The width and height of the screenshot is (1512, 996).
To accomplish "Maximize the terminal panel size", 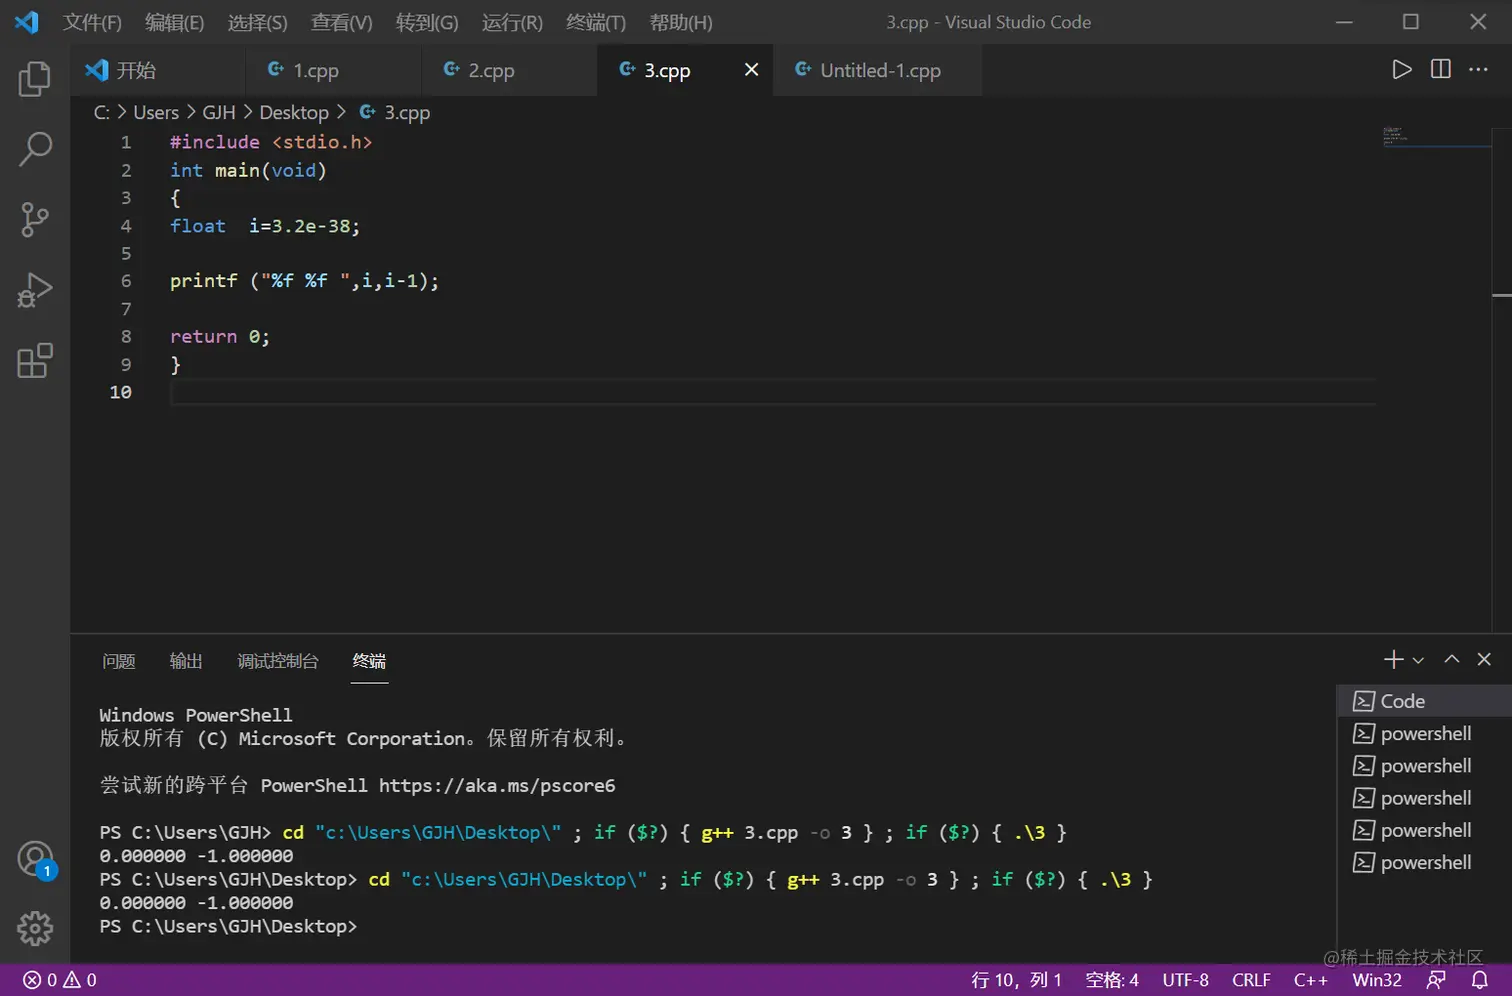I will point(1452,659).
